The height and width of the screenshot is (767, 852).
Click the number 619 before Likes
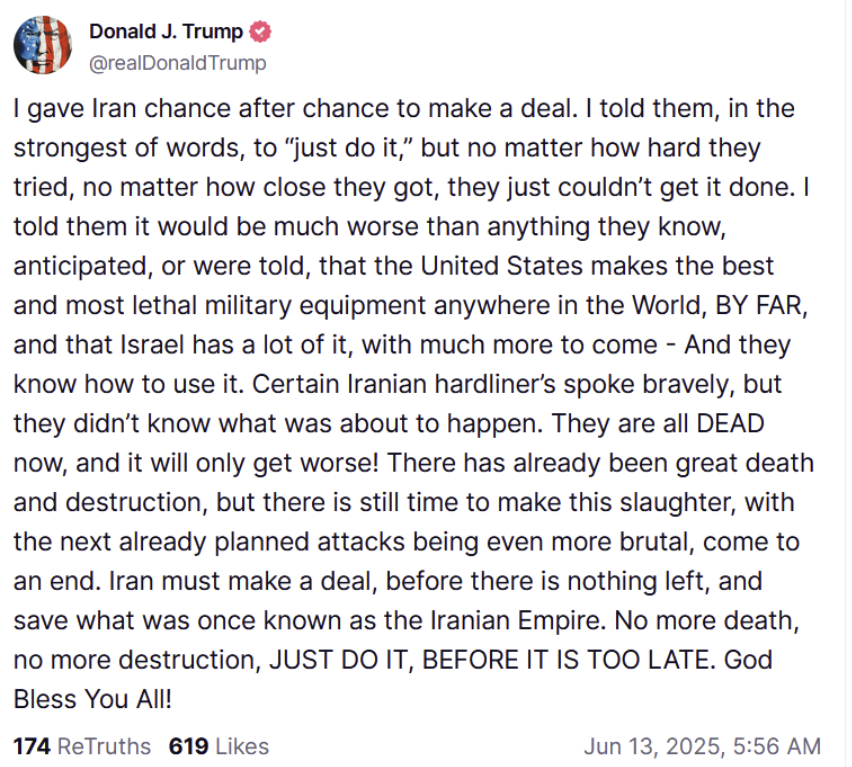188,746
